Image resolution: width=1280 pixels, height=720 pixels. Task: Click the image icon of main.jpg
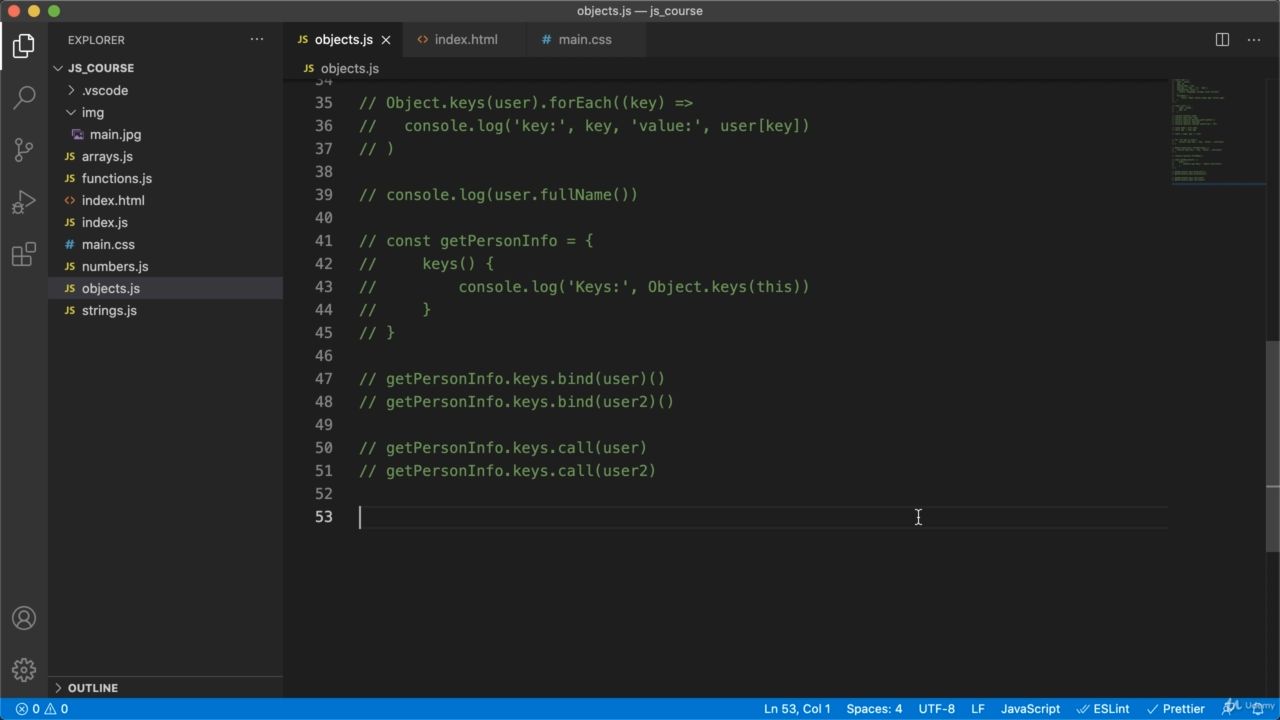click(x=78, y=134)
